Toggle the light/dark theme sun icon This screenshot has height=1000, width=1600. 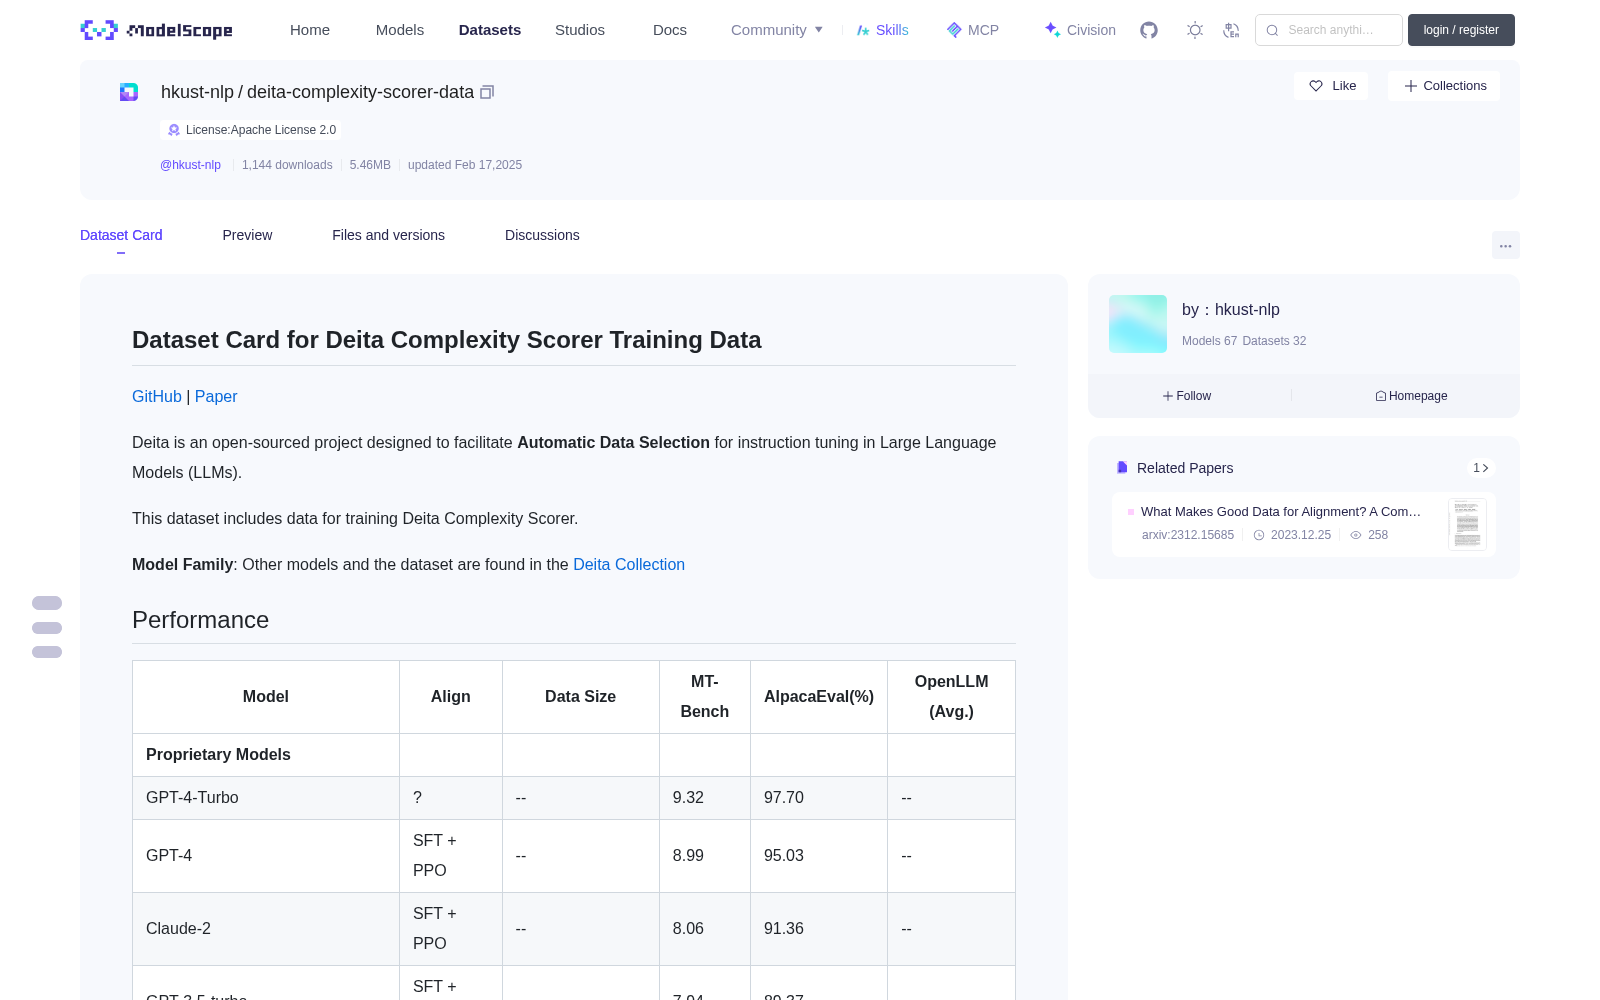[x=1195, y=30]
